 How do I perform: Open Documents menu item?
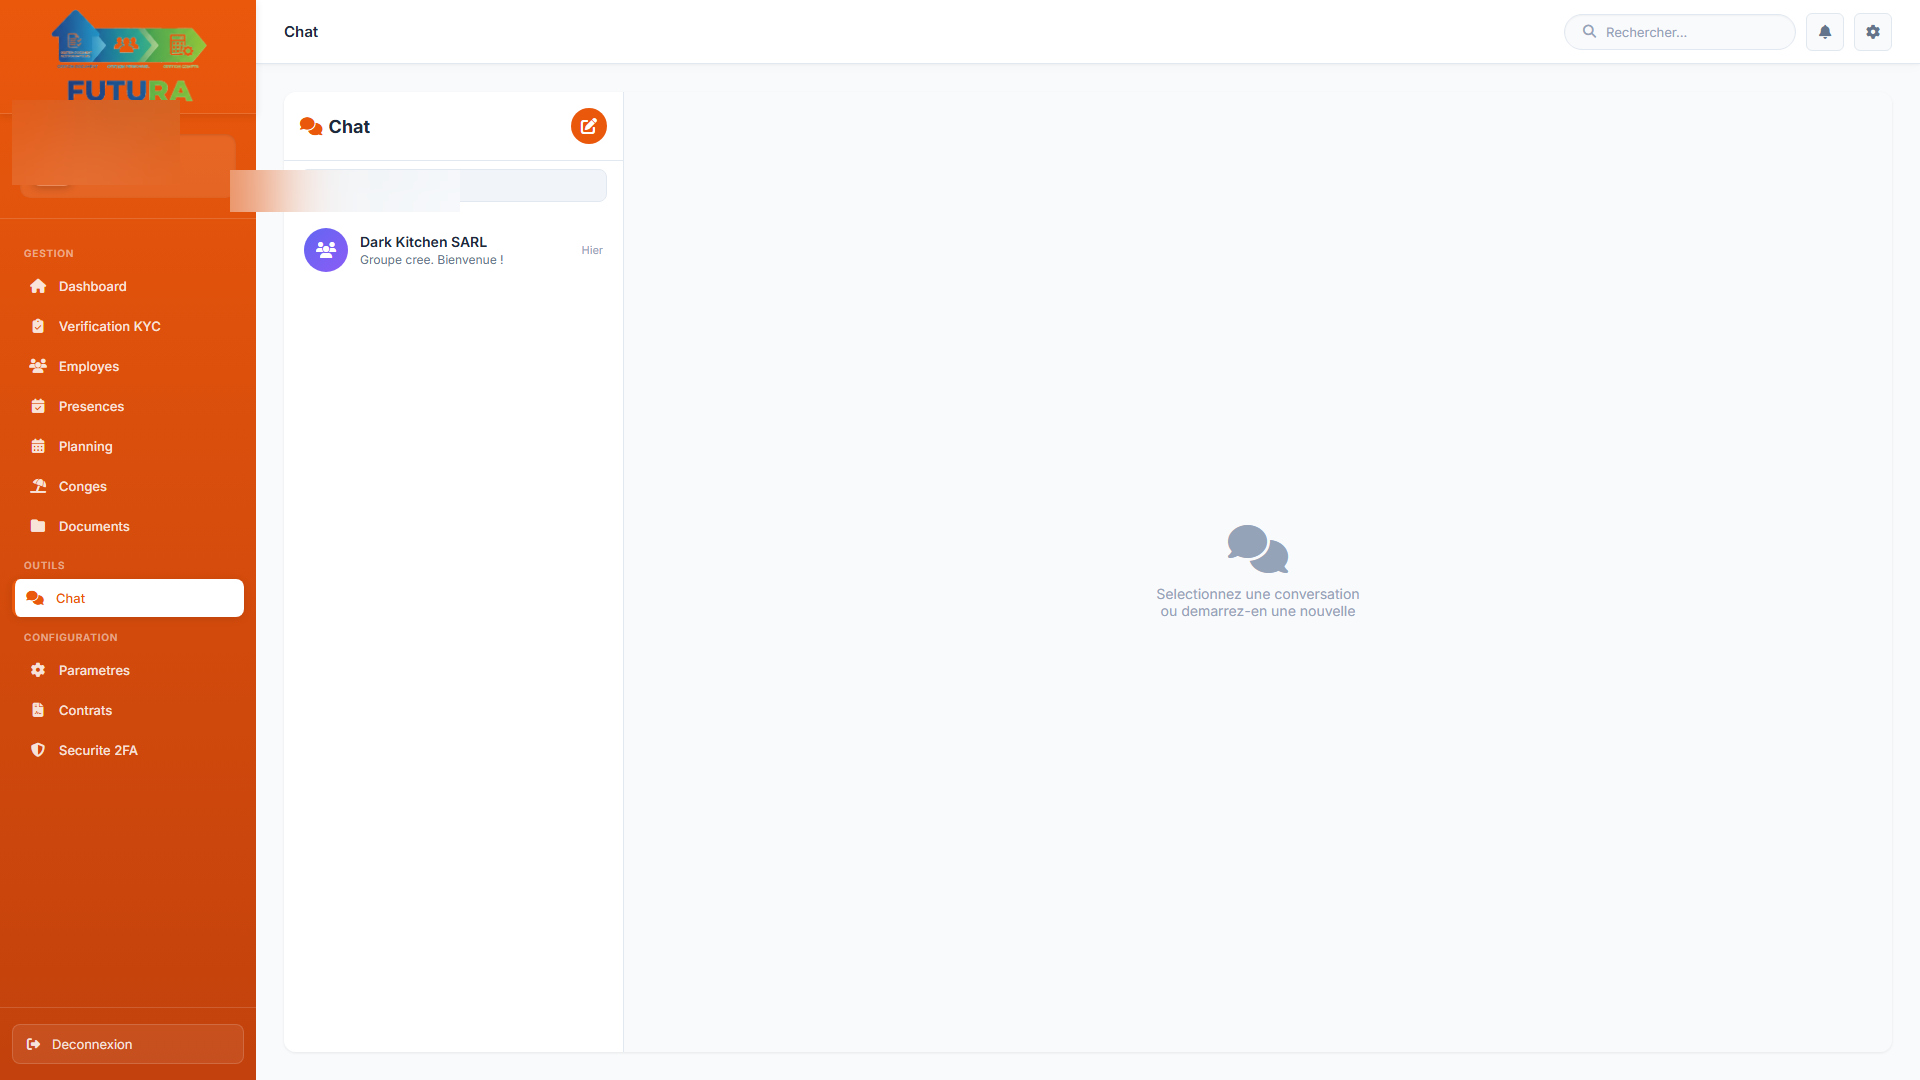point(94,526)
